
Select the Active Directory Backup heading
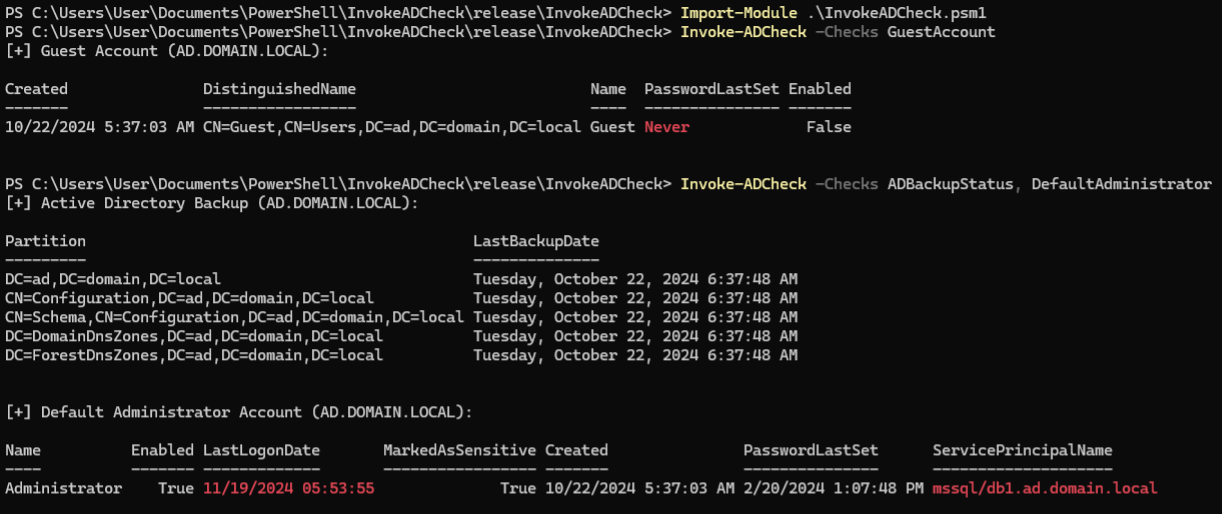[x=212, y=203]
